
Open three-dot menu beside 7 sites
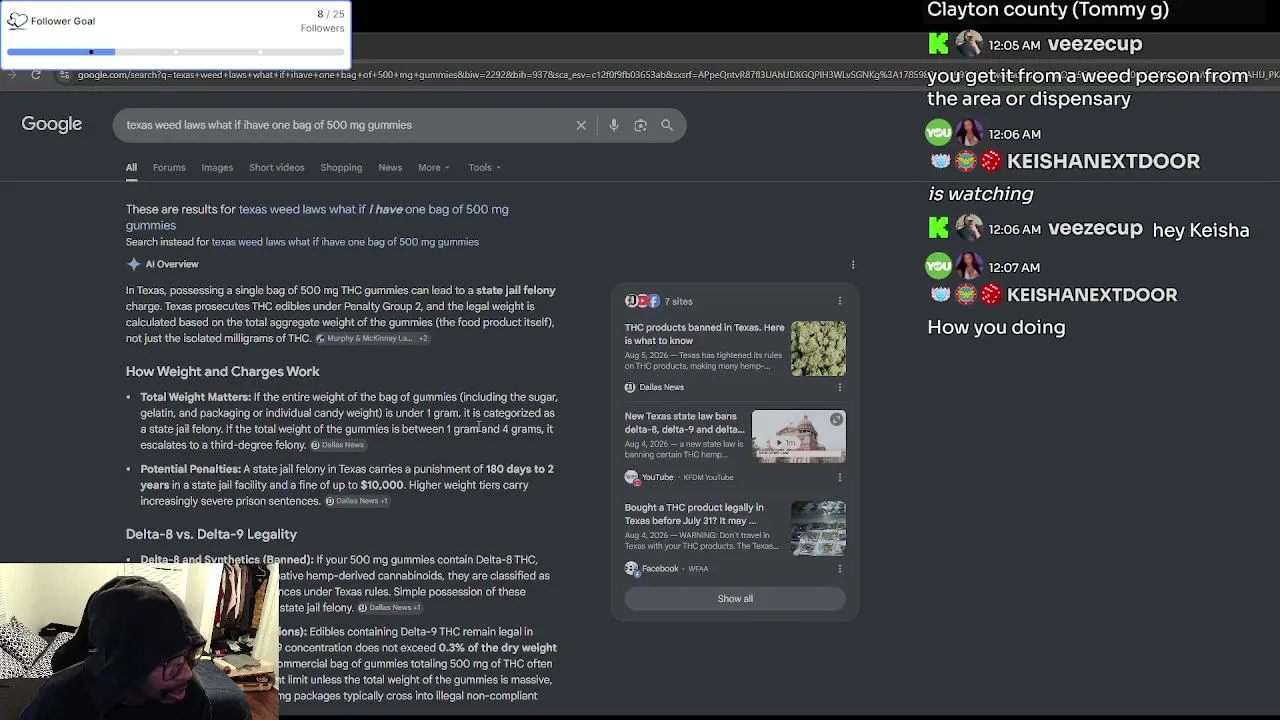840,301
